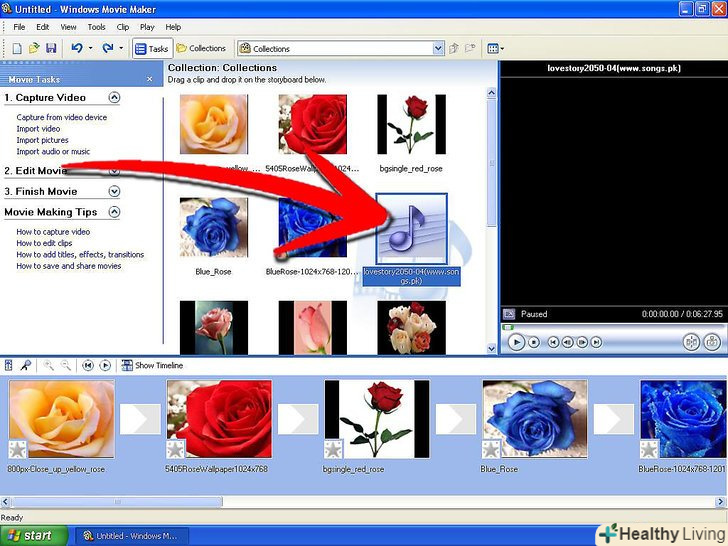
Task: Close the Movie Tasks pane
Action: point(150,79)
